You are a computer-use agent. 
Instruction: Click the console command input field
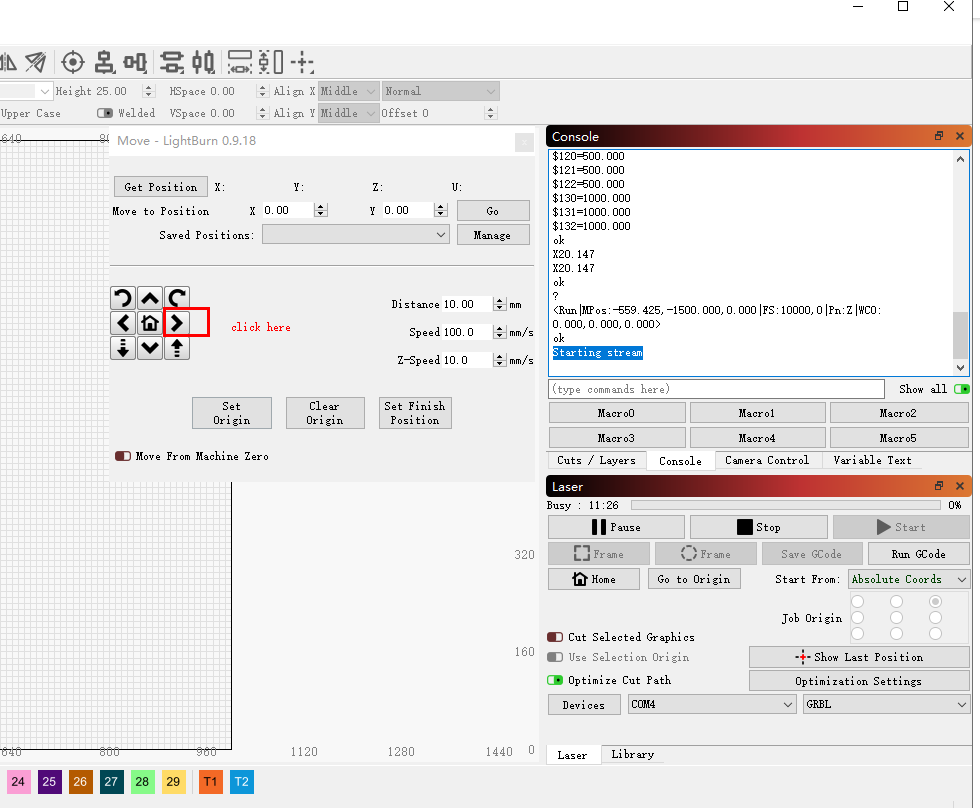point(716,389)
